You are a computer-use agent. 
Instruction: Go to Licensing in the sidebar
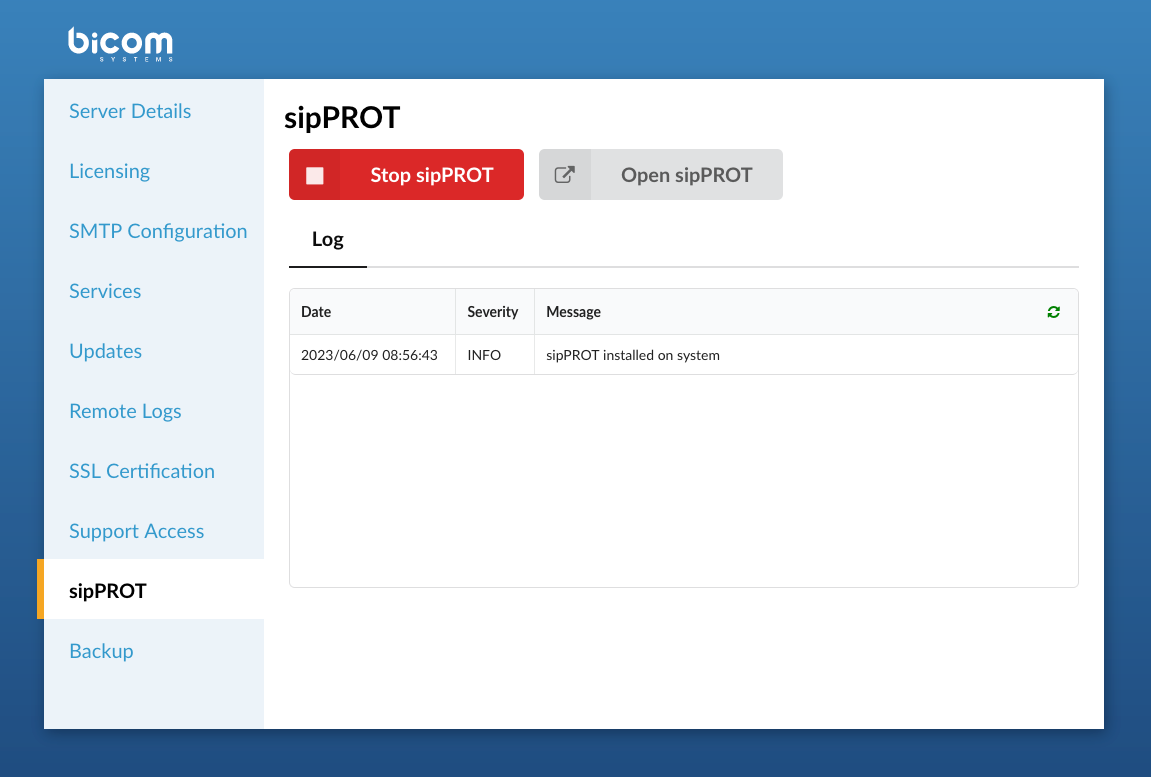pos(109,171)
